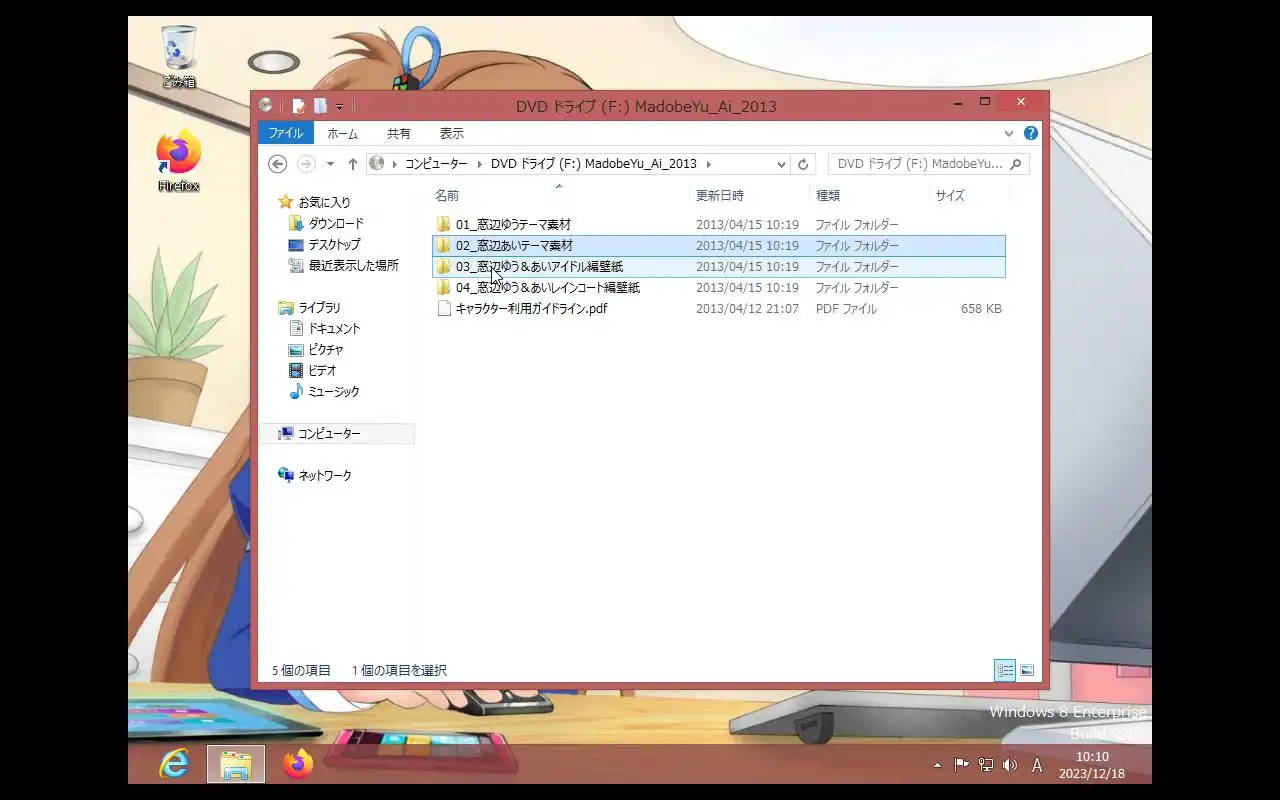Screen dimensions: 1280x800
Task: Open Customize Quick Access Toolbar dropdown
Action: coord(339,106)
